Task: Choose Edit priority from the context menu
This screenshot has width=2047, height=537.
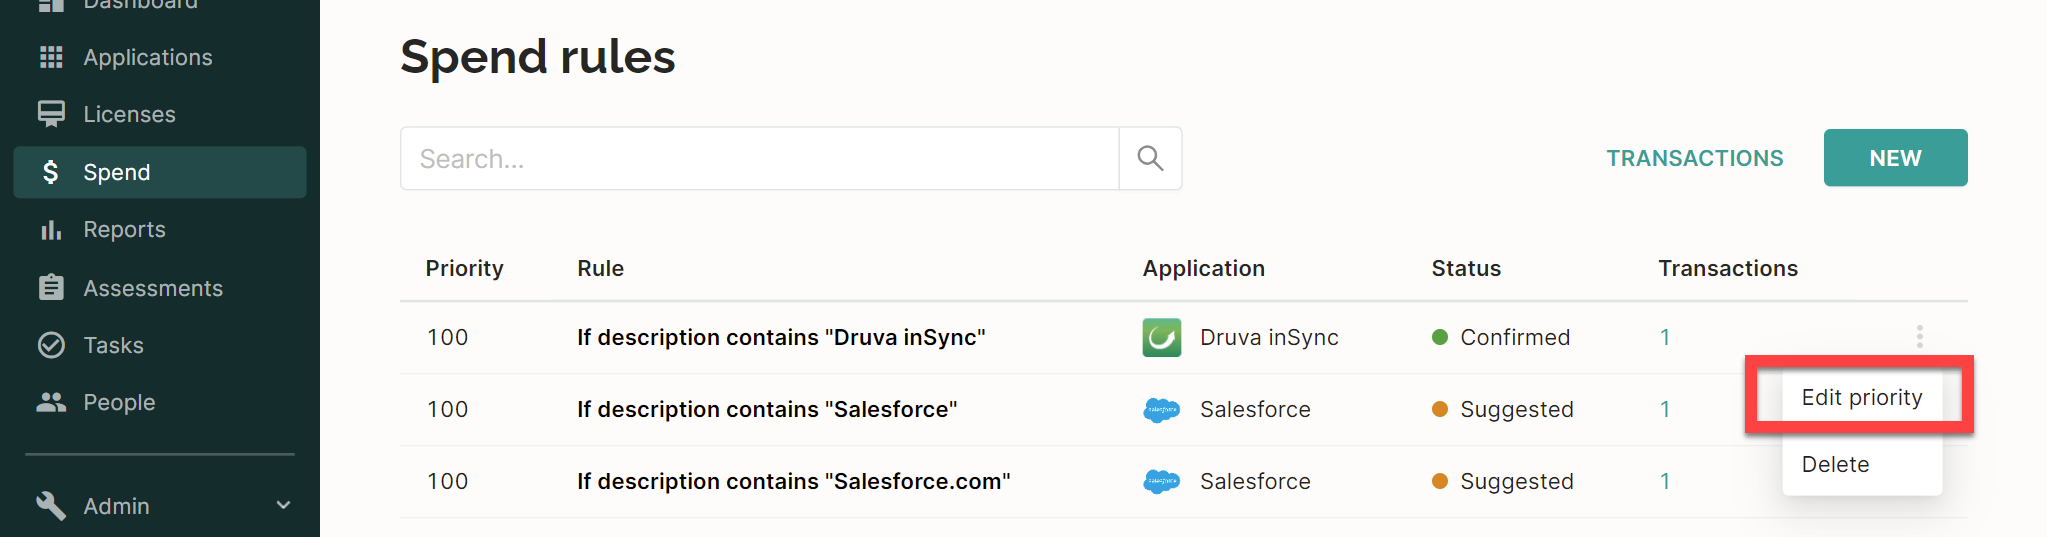Action: click(x=1861, y=397)
